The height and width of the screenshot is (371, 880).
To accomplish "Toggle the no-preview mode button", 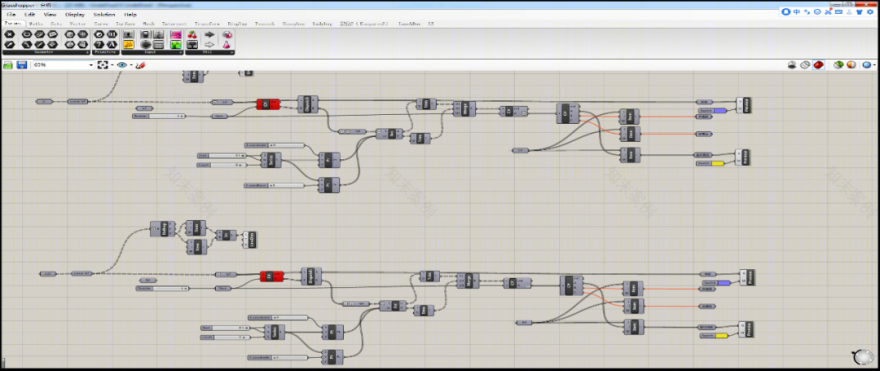I will [x=792, y=65].
